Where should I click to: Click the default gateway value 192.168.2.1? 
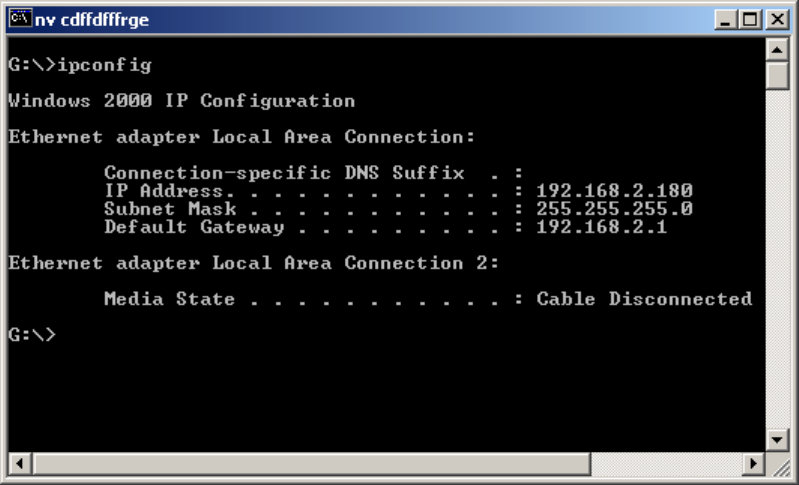602,227
